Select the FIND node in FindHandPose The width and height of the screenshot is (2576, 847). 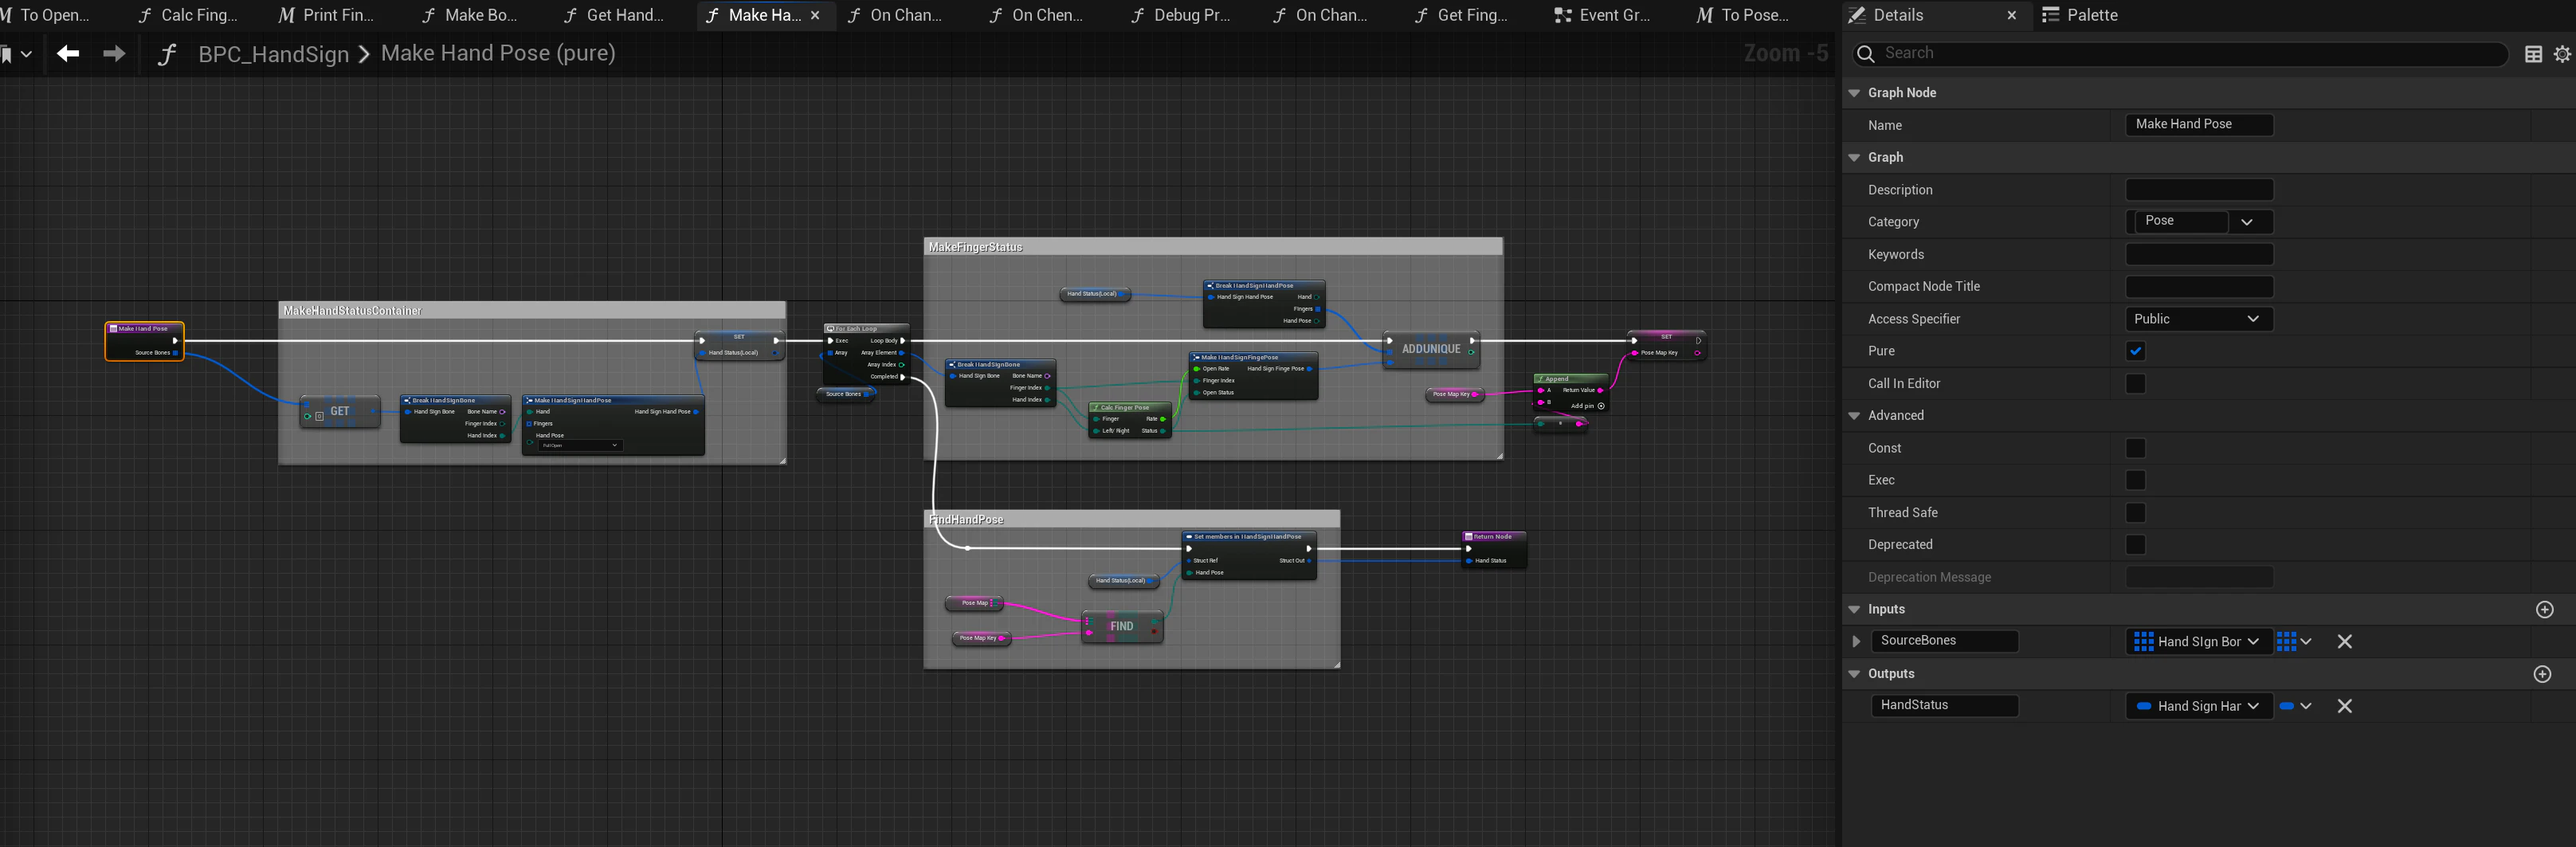tap(1122, 627)
